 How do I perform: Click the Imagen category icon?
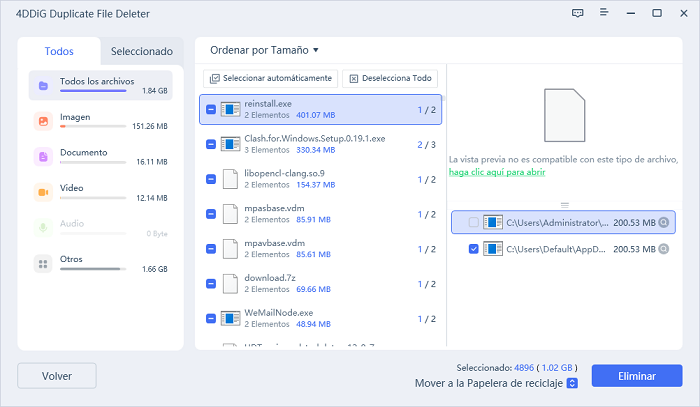coord(43,121)
